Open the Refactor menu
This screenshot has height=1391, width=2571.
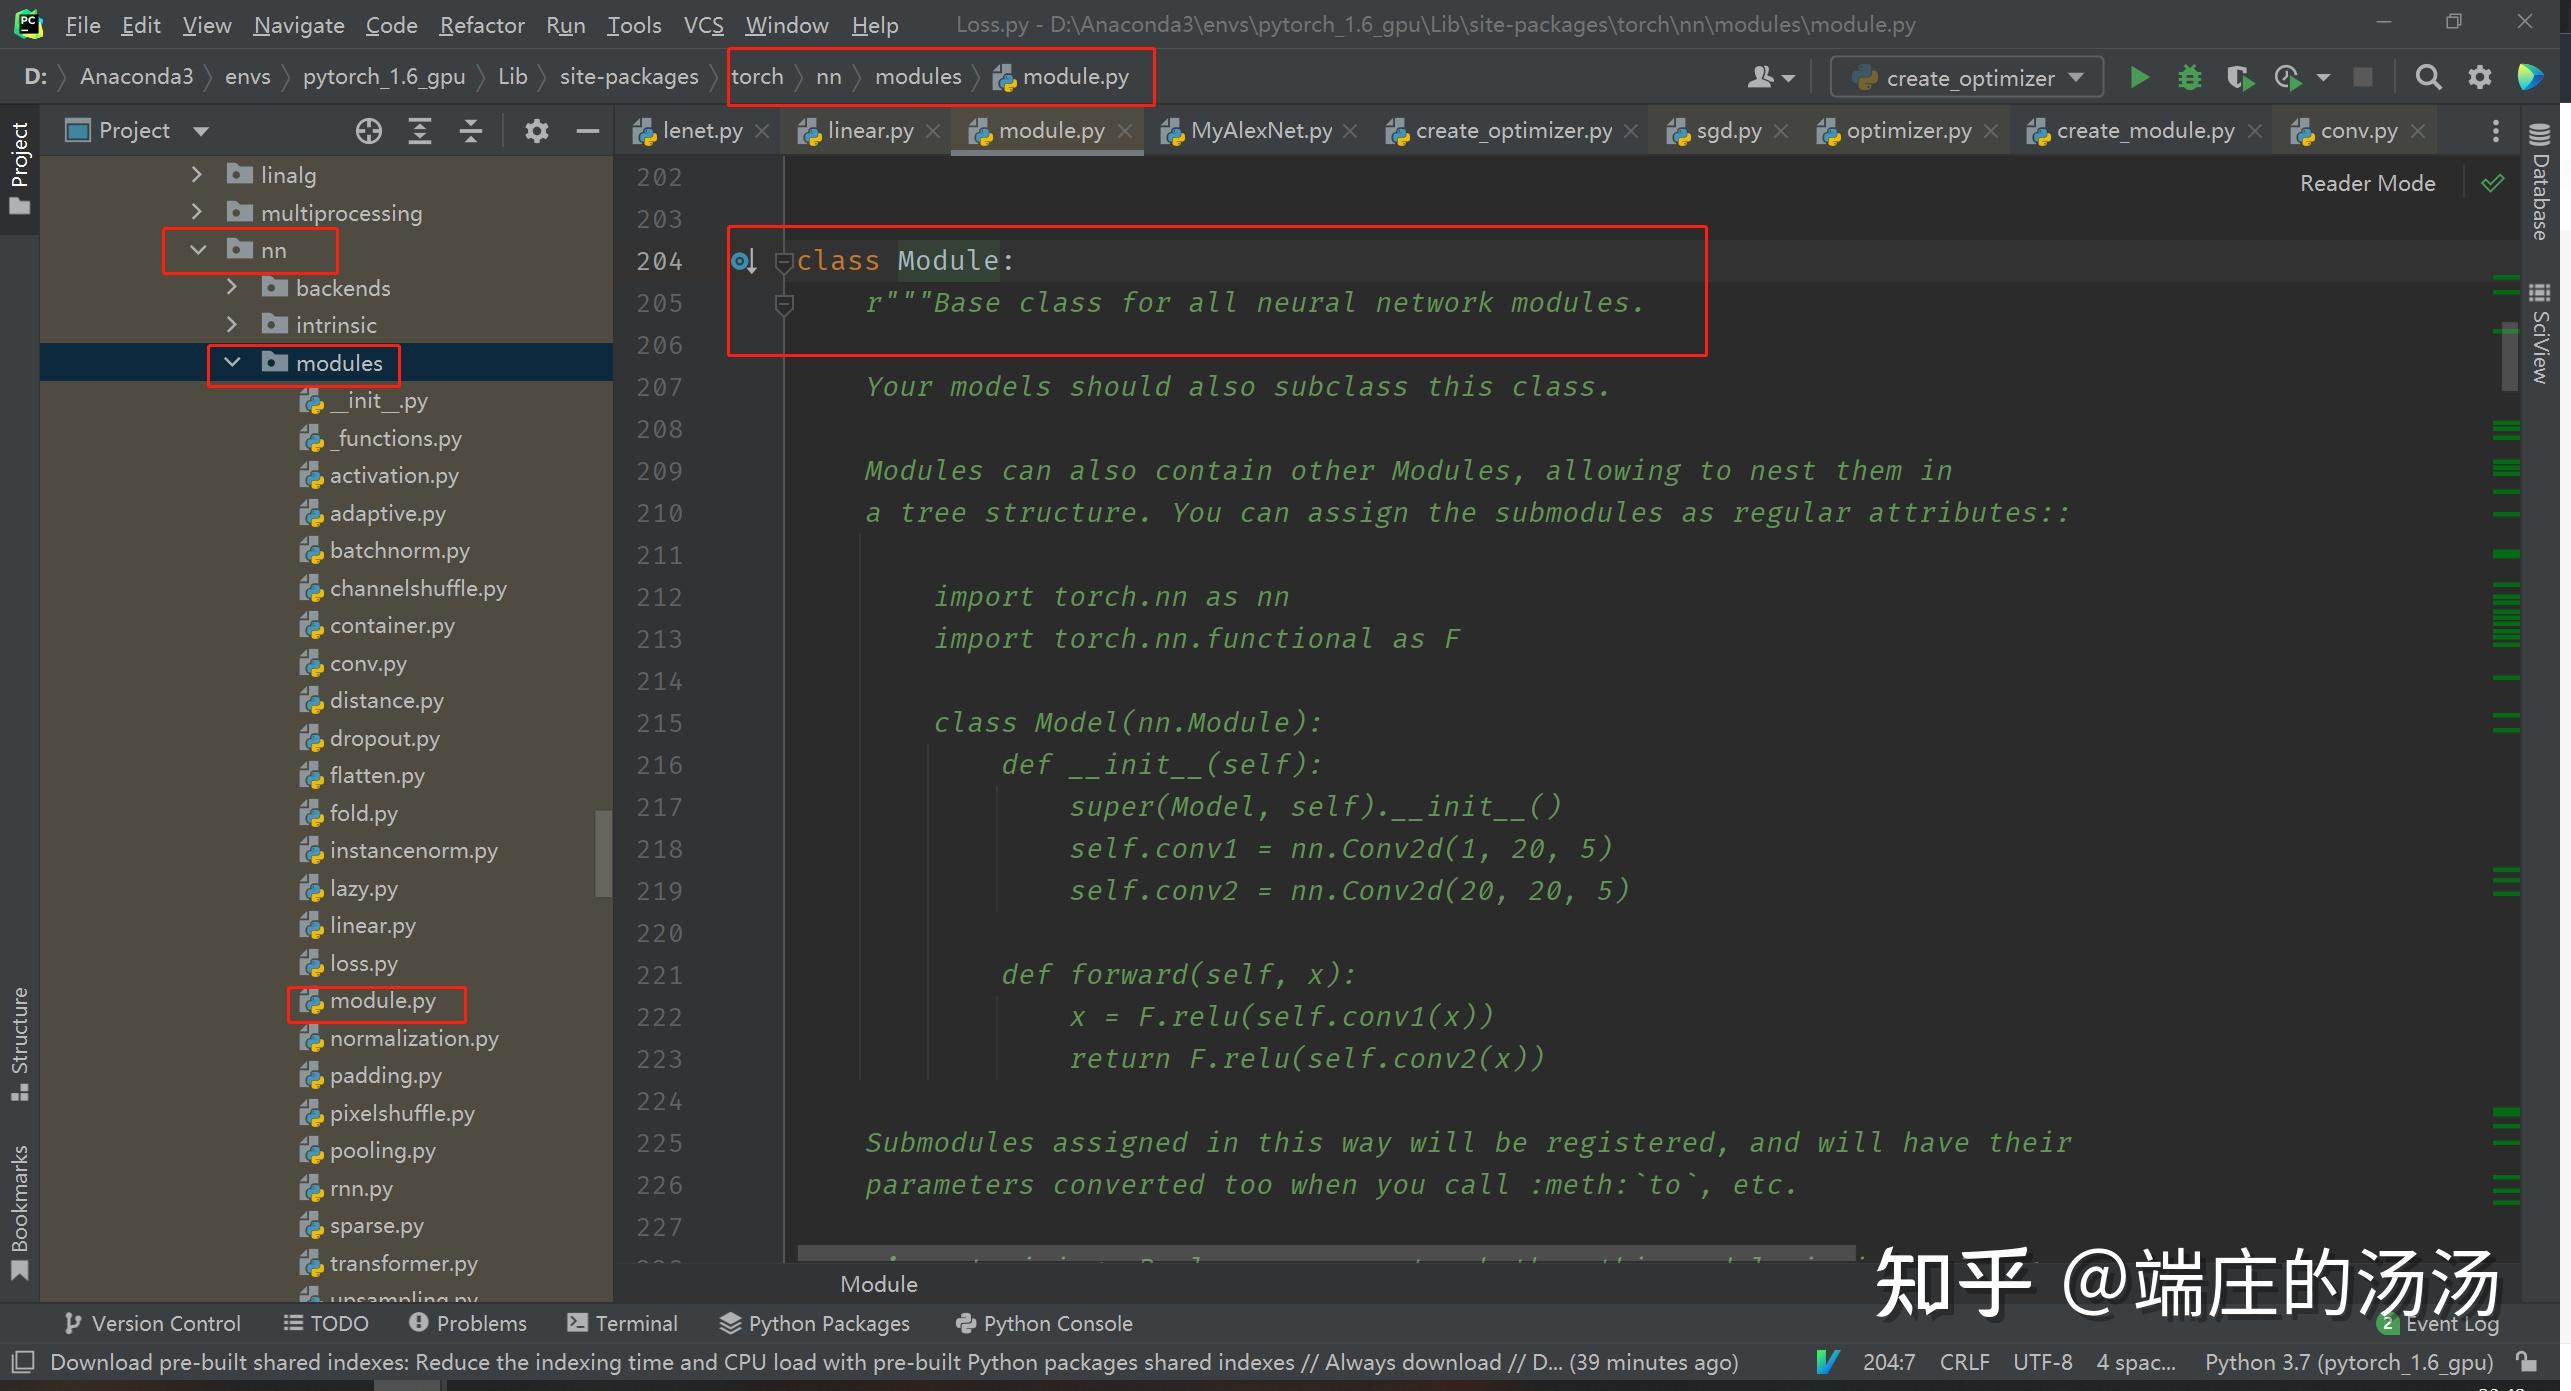481,24
